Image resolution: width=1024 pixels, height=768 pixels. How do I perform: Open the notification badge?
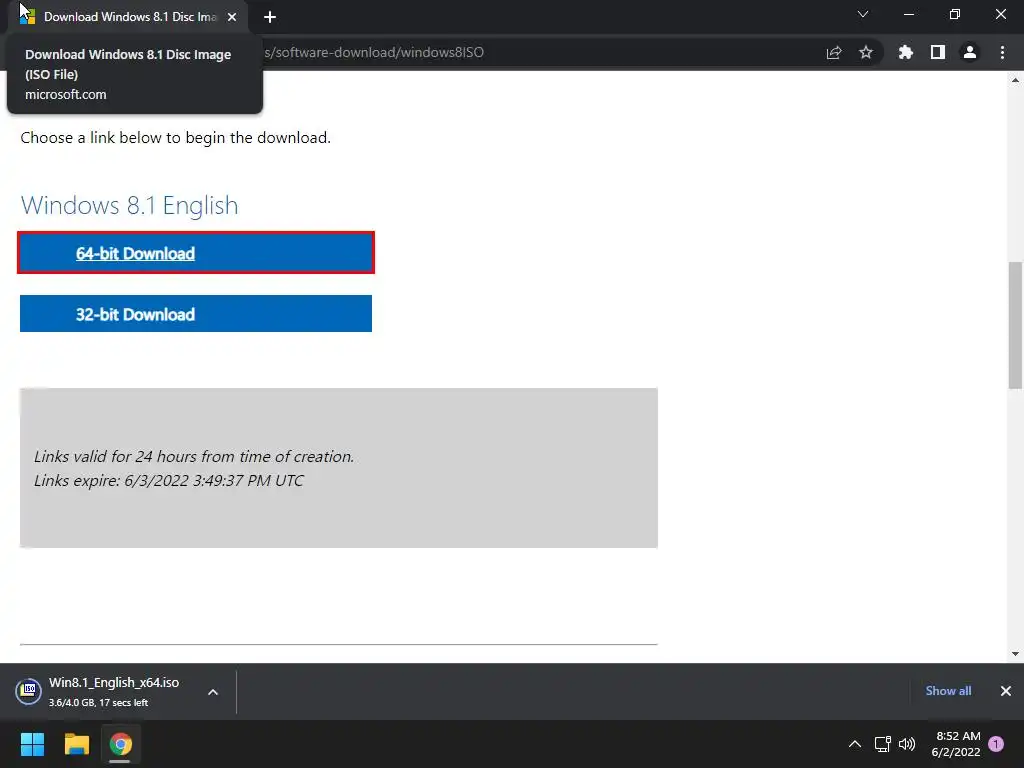pyautogui.click(x=996, y=744)
